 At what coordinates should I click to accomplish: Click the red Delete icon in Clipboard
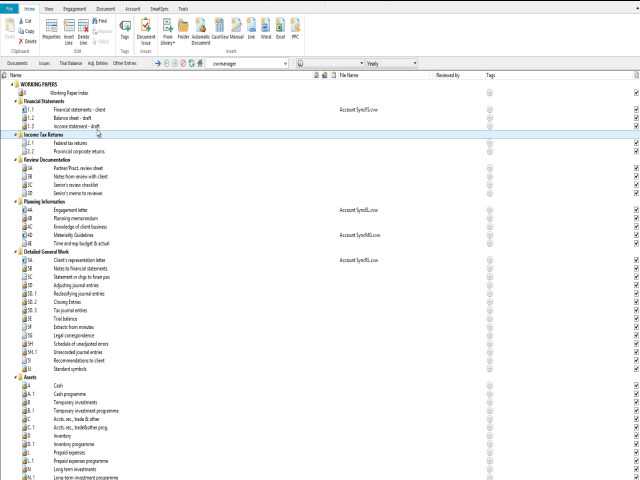(21, 41)
